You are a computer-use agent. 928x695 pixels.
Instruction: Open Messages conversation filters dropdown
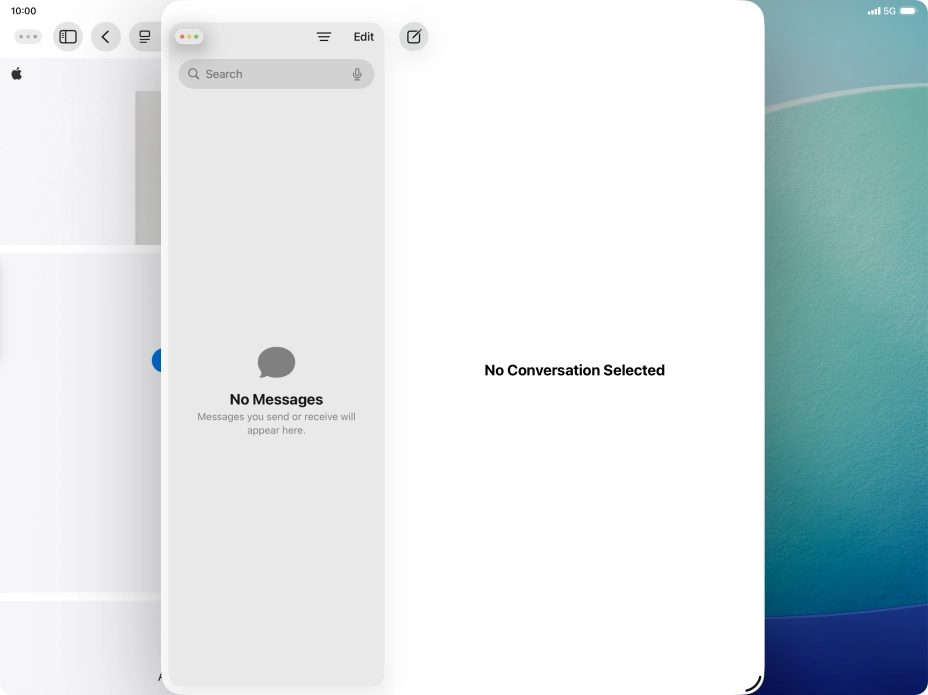pyautogui.click(x=324, y=36)
